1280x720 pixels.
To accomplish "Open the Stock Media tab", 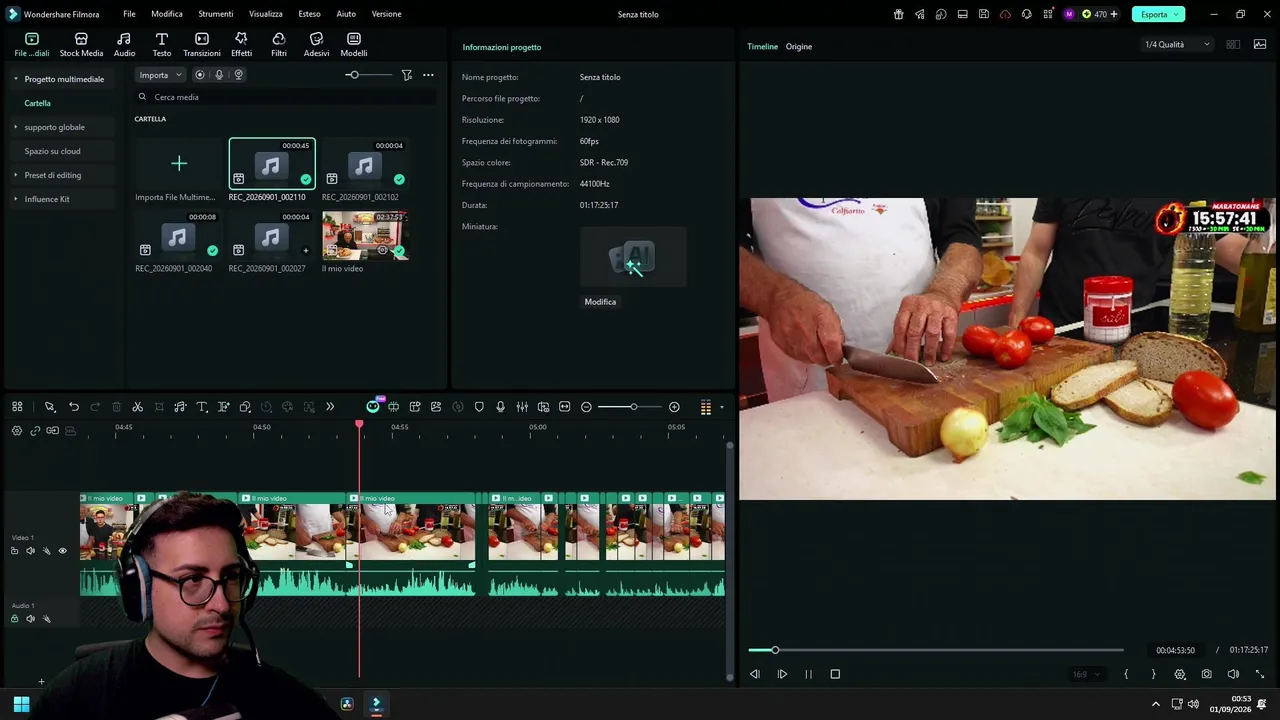I will tap(81, 44).
